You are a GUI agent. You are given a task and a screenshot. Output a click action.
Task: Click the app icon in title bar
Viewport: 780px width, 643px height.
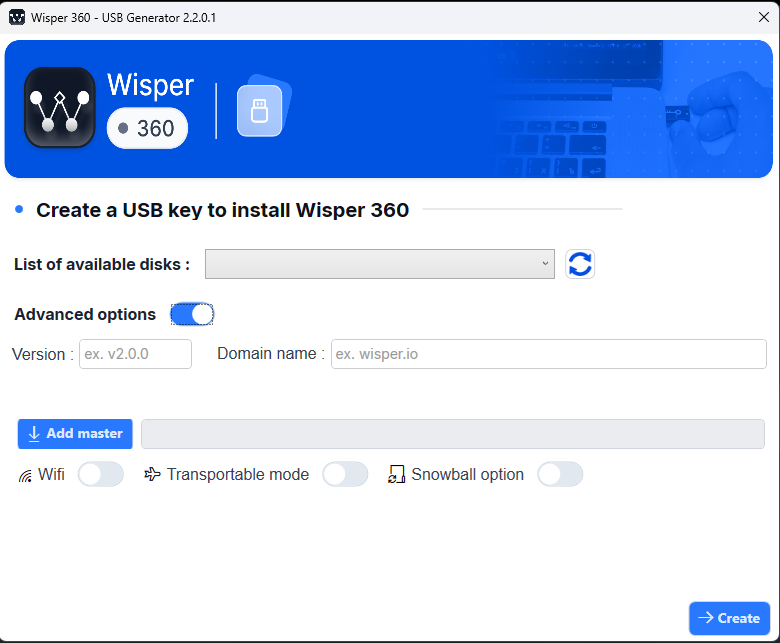coord(17,17)
